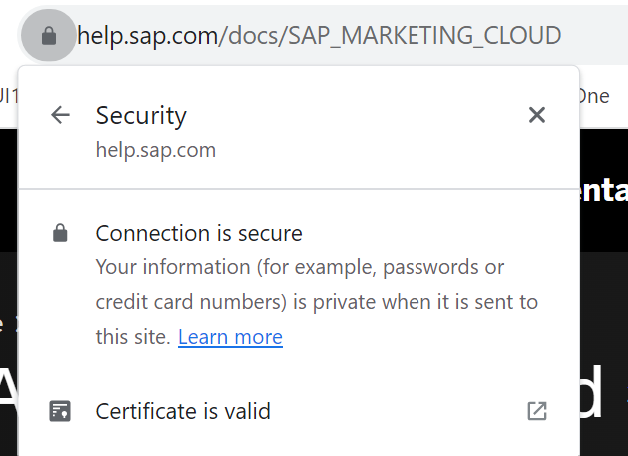Select the cut-off "UI1" bookmark at left edge

9,96
